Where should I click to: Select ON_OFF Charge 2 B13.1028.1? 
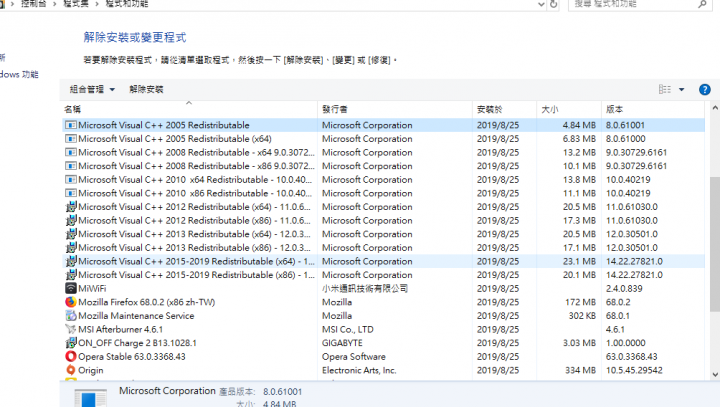click(383, 343)
